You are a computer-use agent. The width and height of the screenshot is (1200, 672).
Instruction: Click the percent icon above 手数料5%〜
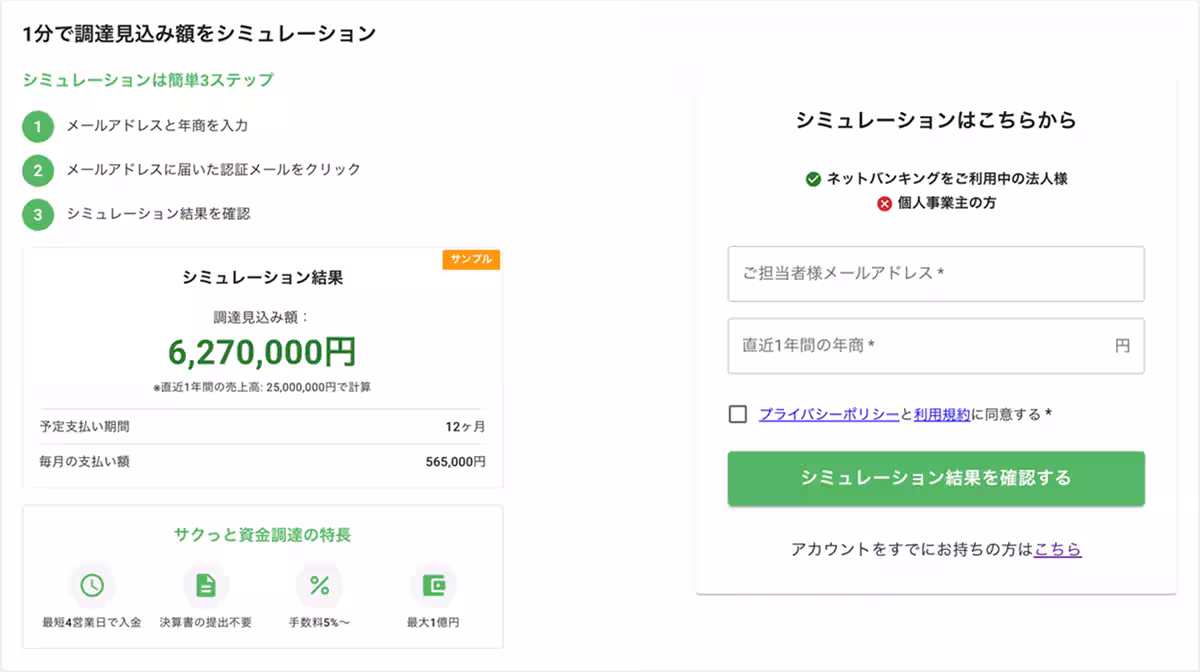tap(319, 585)
